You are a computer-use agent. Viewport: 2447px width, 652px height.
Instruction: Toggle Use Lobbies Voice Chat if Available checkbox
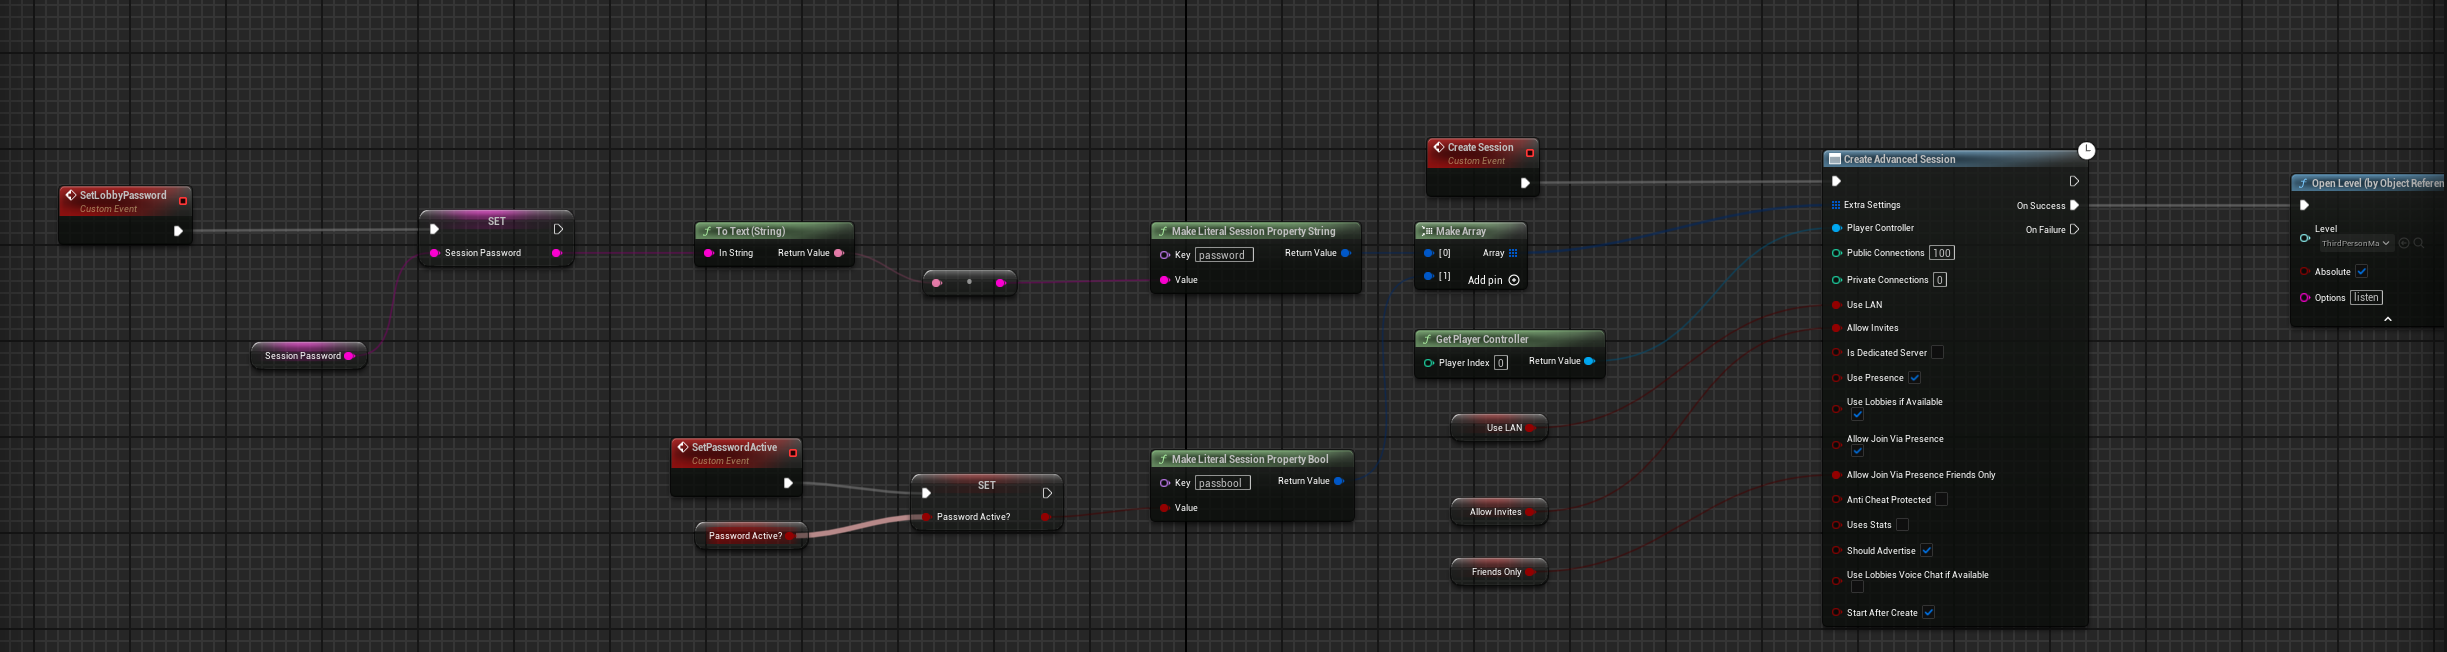(1857, 587)
